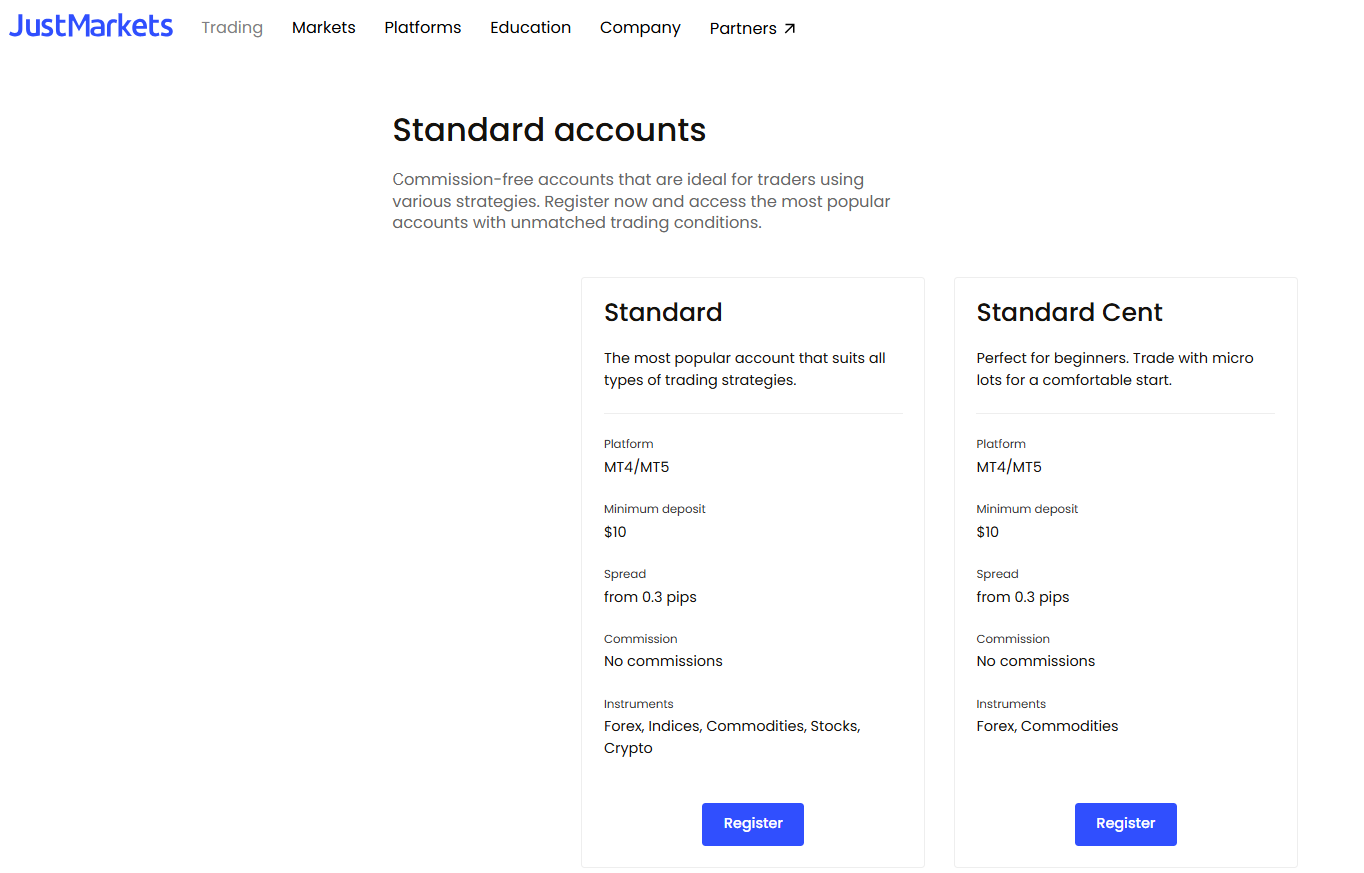Click the Standard Cent card's $10 deposit value
The image size is (1364, 873).
tap(988, 532)
